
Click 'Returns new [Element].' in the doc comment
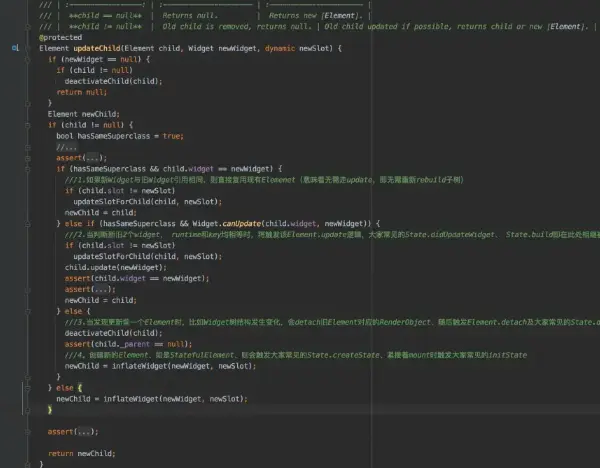point(315,16)
